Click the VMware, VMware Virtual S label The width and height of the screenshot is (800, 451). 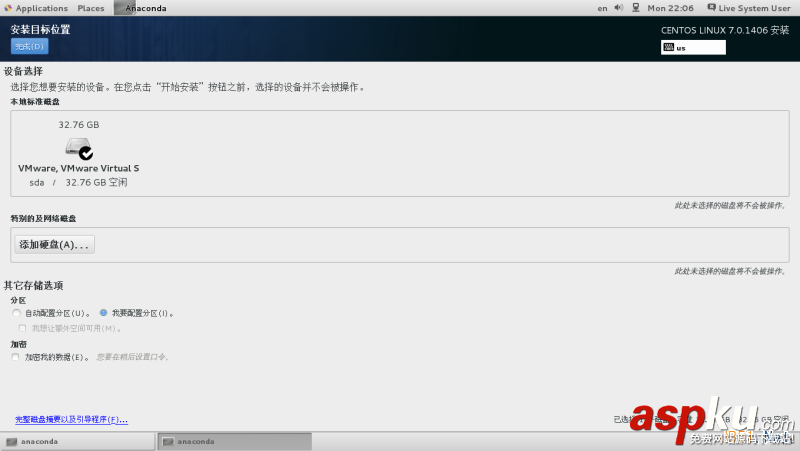(79, 168)
